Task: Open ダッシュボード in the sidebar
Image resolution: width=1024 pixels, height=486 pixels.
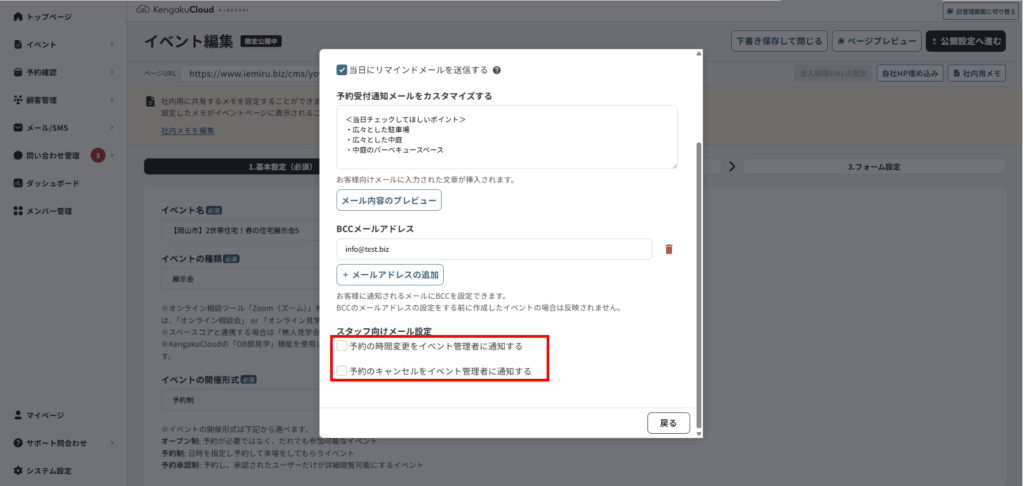Action: pos(53,183)
